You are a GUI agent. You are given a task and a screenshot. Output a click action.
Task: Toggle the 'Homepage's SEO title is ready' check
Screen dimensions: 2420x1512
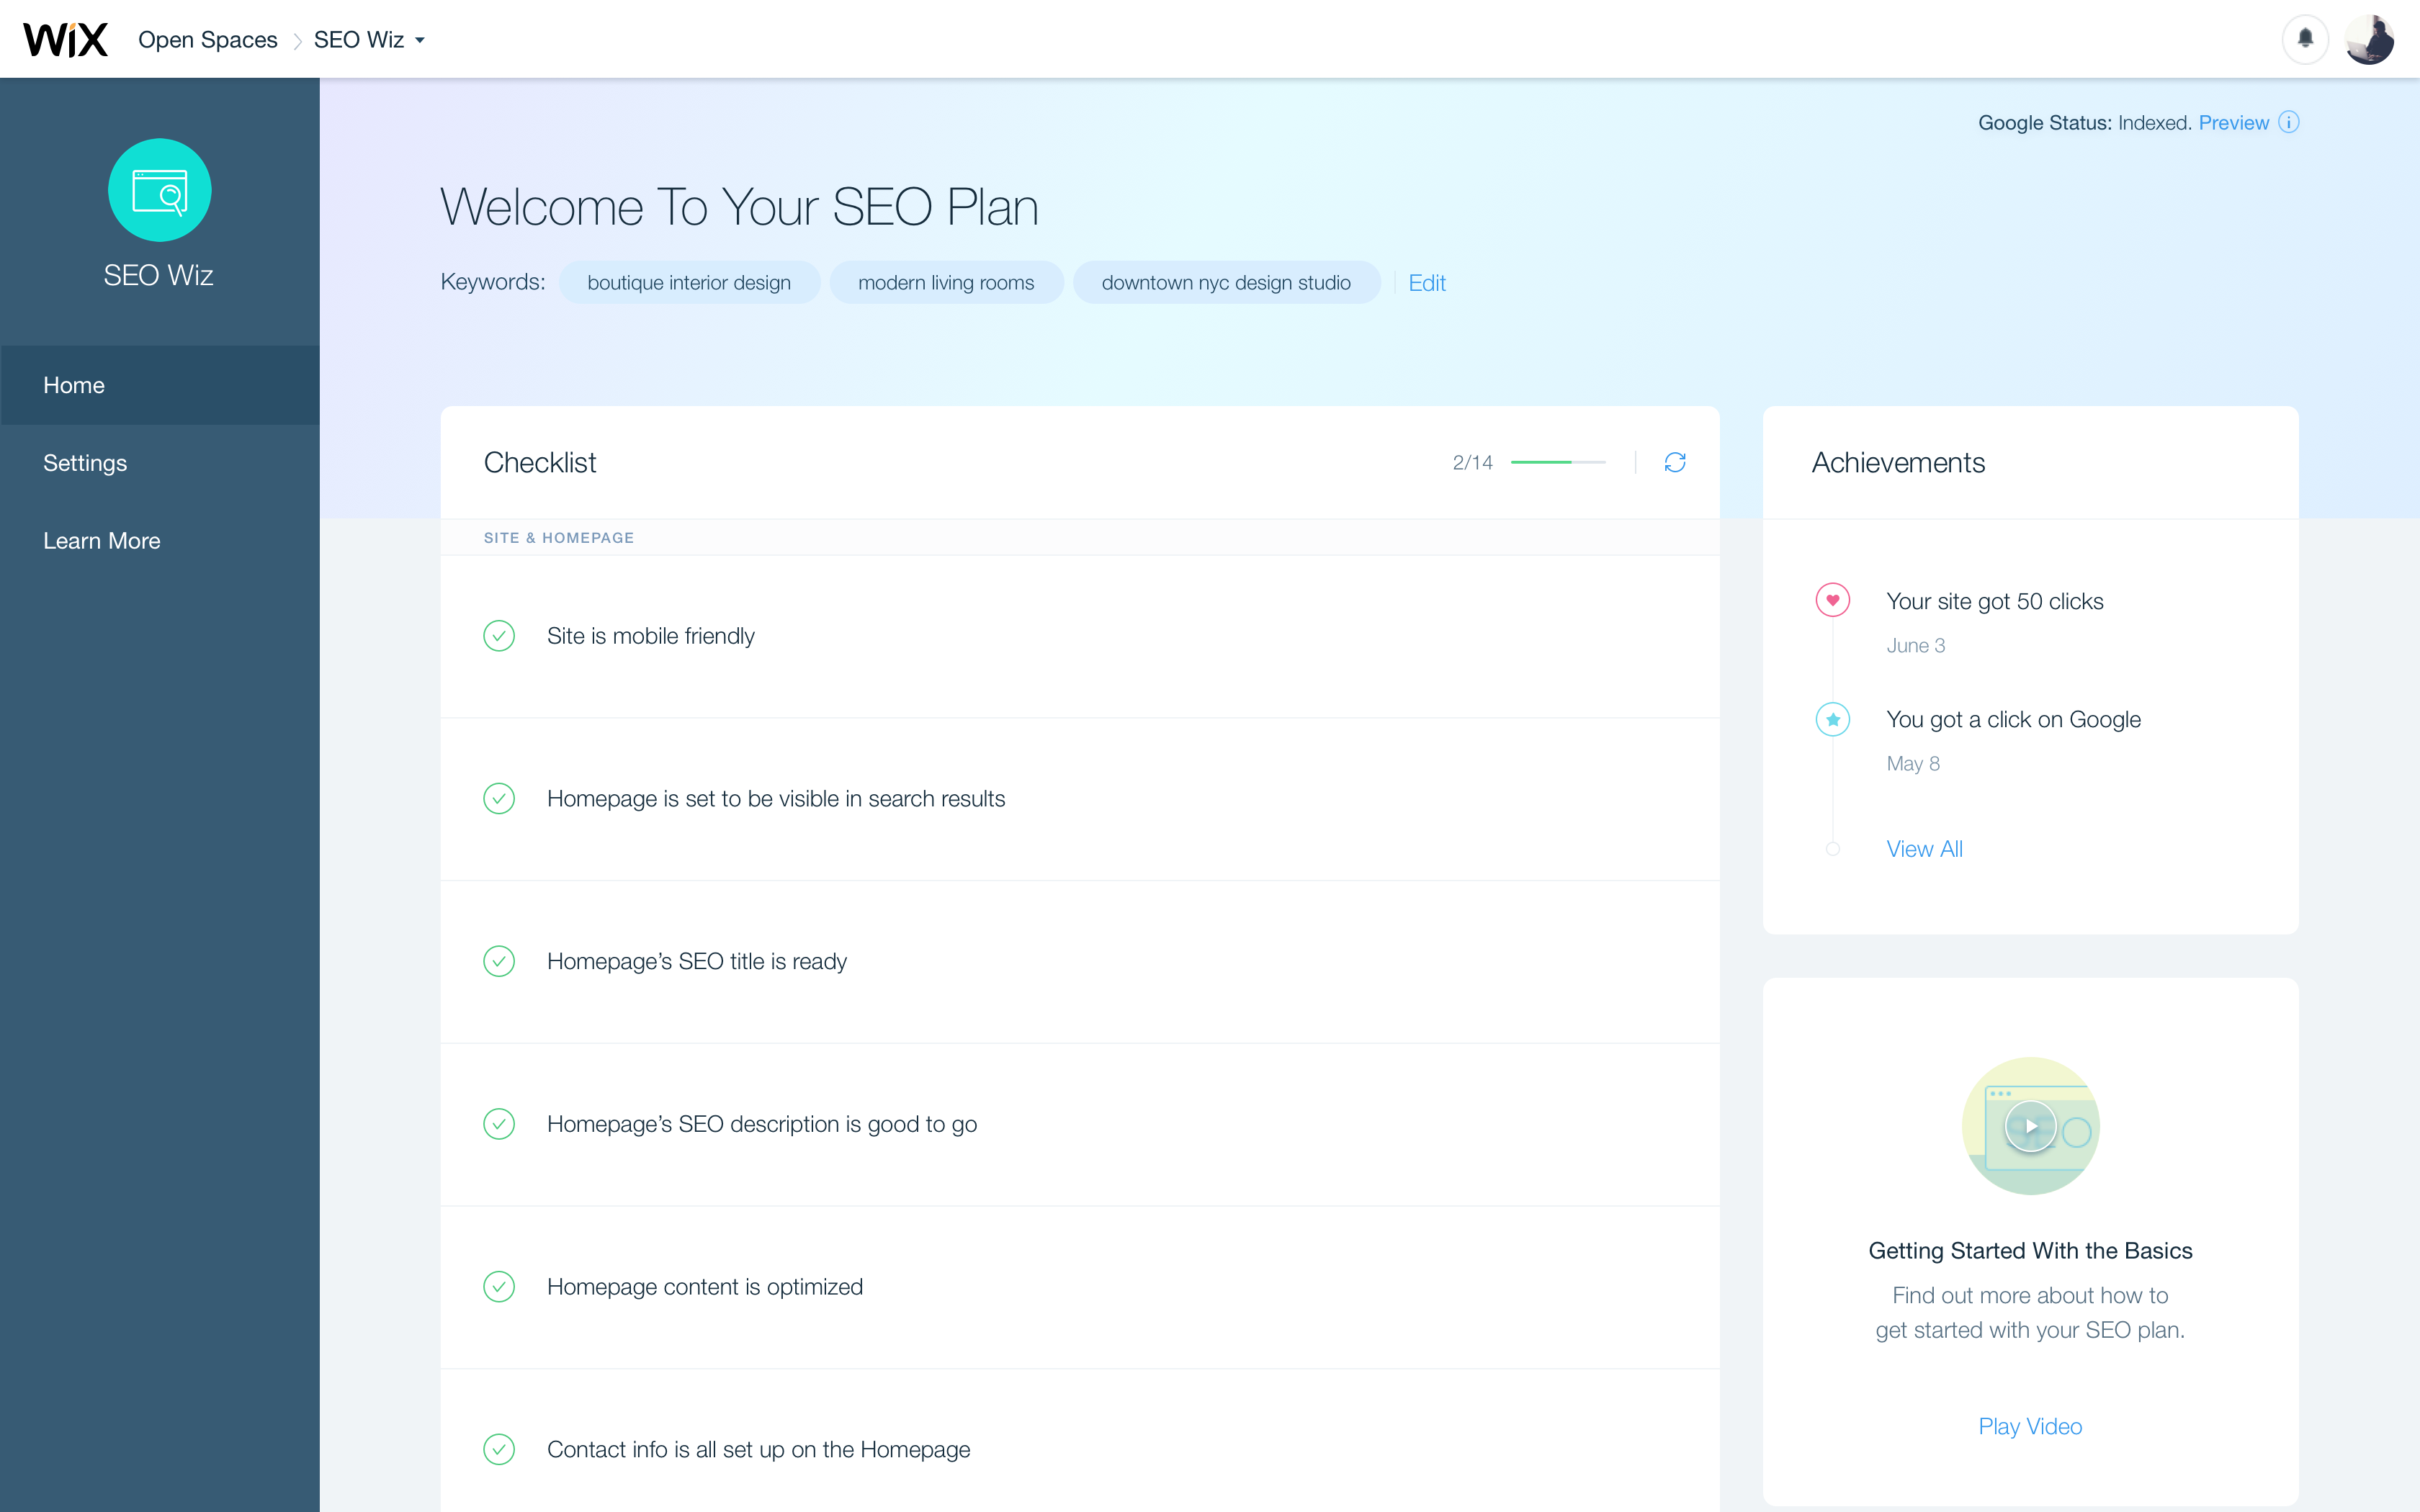pyautogui.click(x=499, y=961)
